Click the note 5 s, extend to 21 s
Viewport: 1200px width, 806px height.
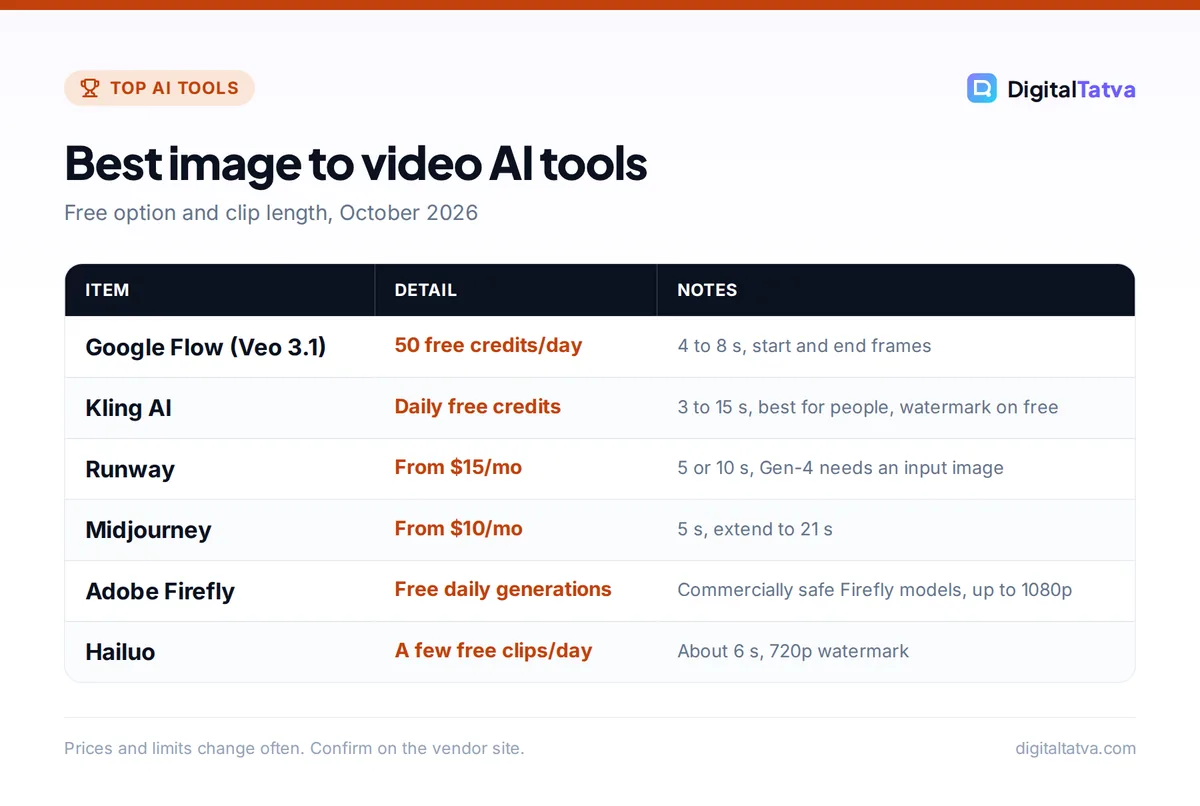pyautogui.click(x=755, y=529)
